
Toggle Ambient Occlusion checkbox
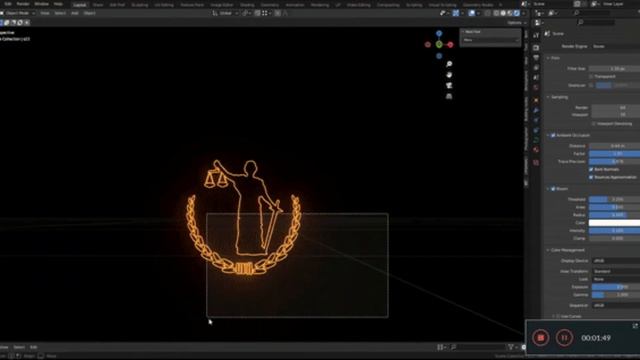tap(553, 135)
